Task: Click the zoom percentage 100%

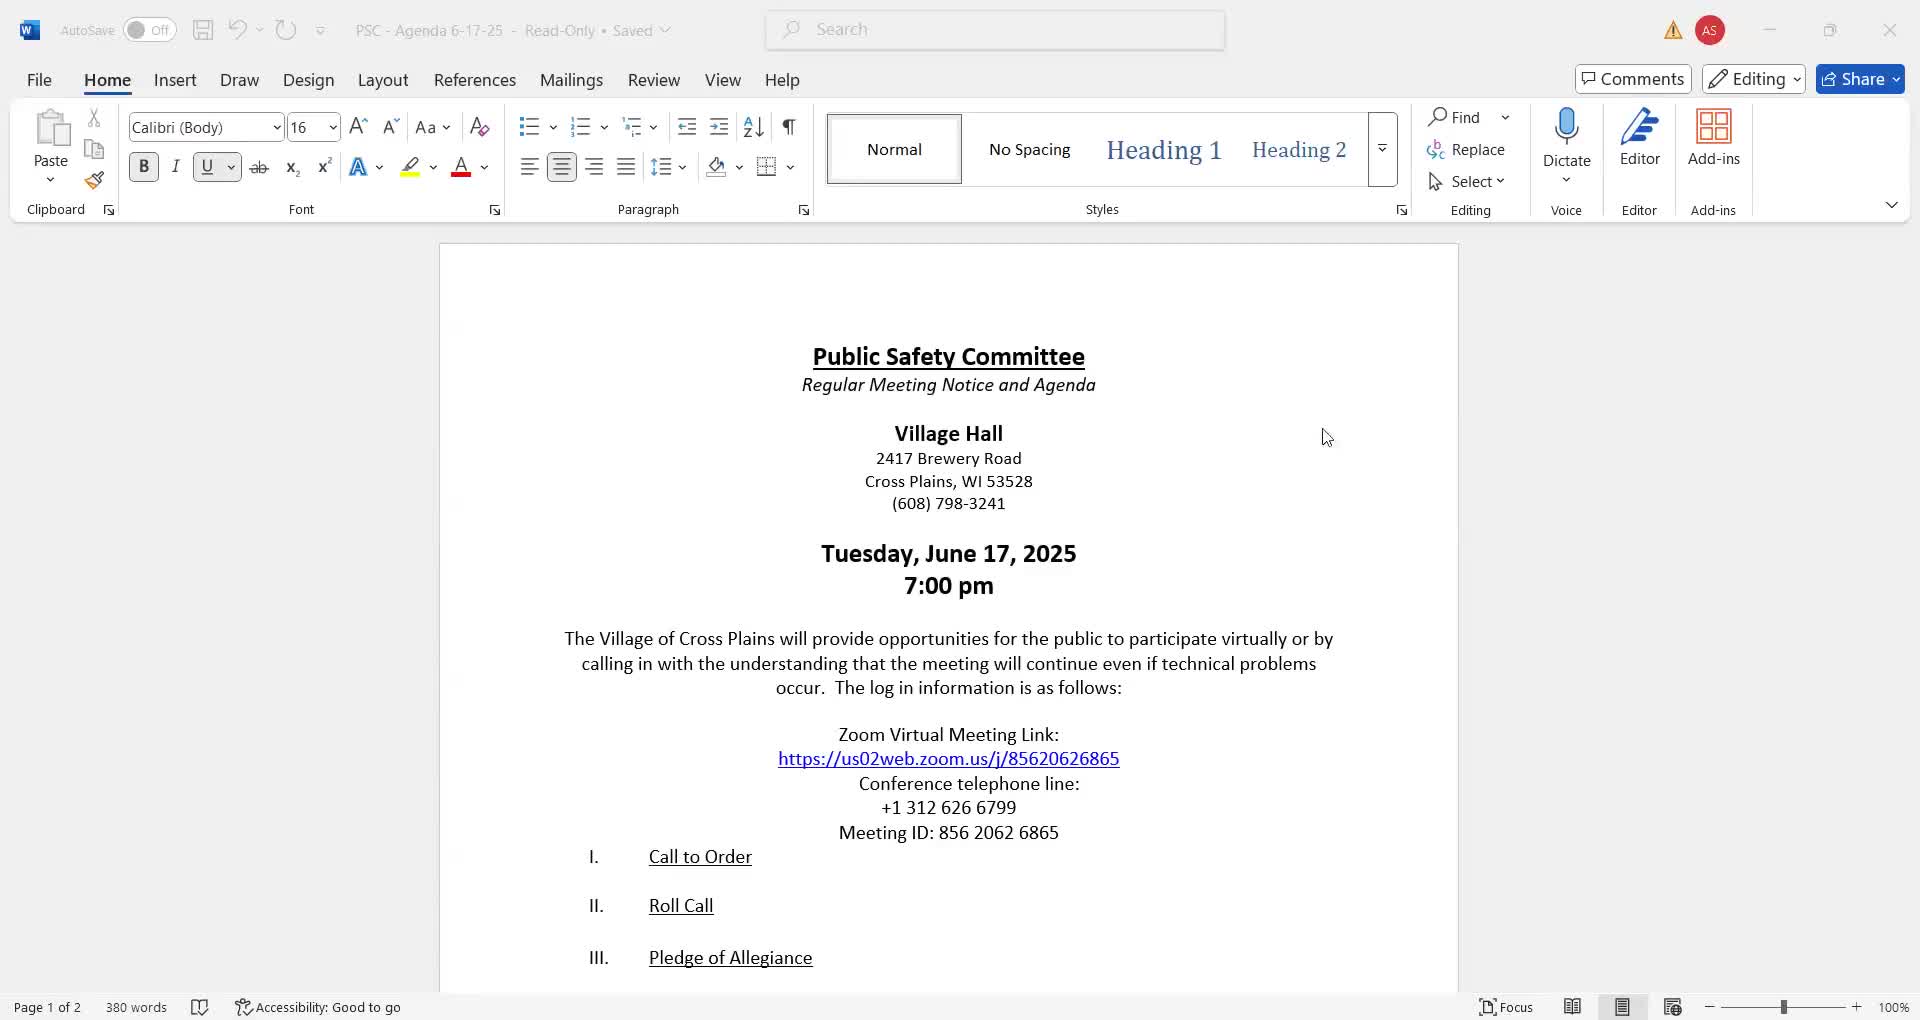Action: click(x=1894, y=1007)
